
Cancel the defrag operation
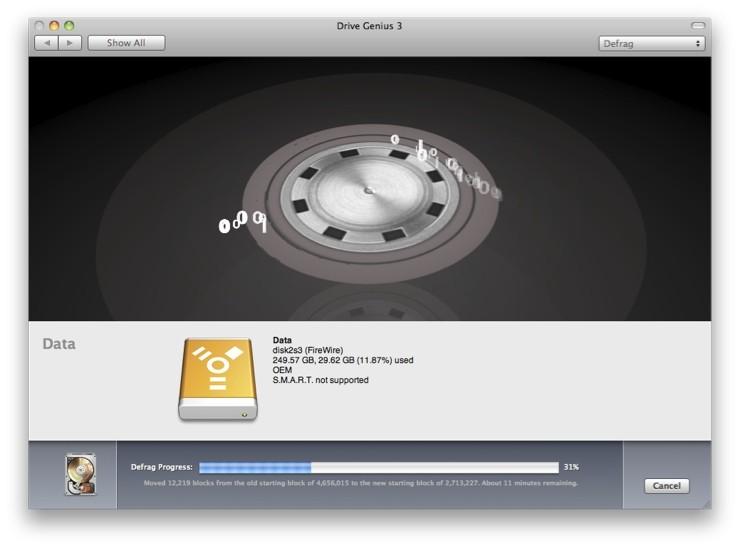tap(666, 486)
